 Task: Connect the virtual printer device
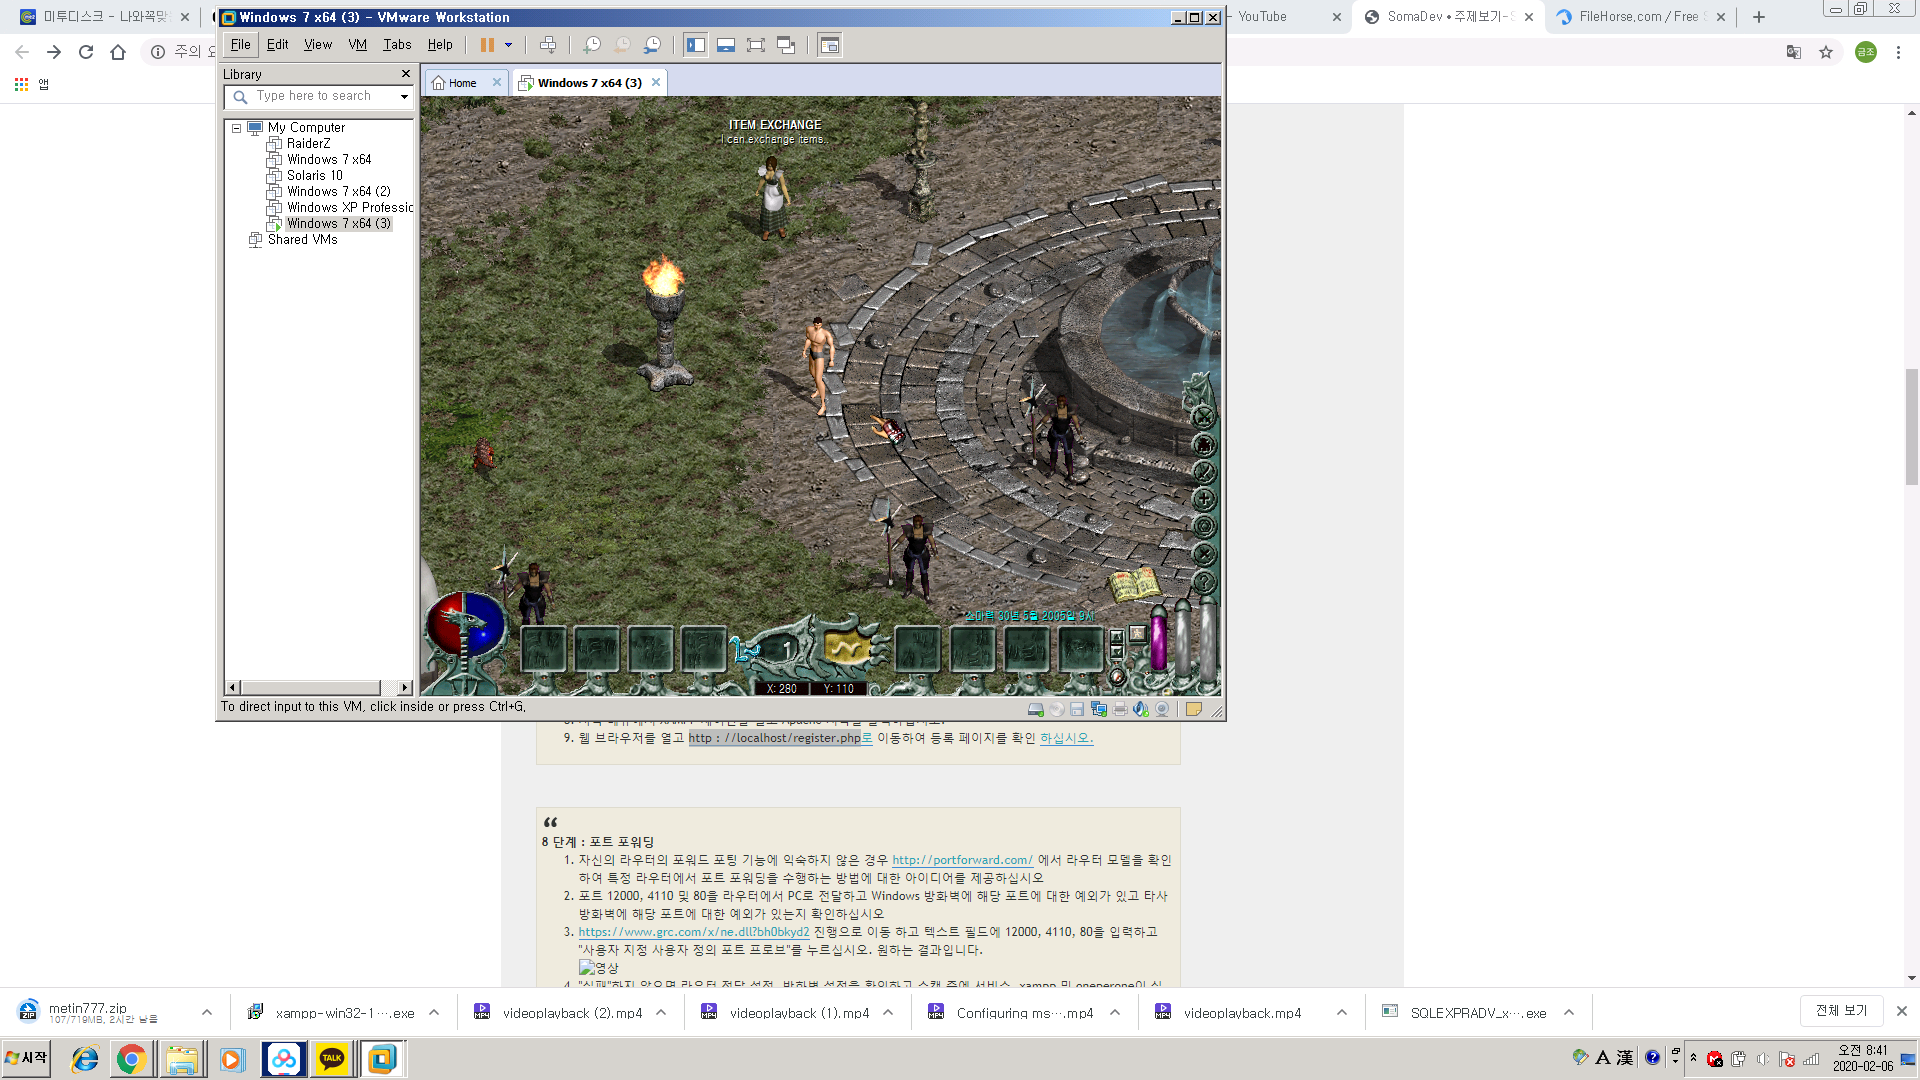[x=1120, y=708]
